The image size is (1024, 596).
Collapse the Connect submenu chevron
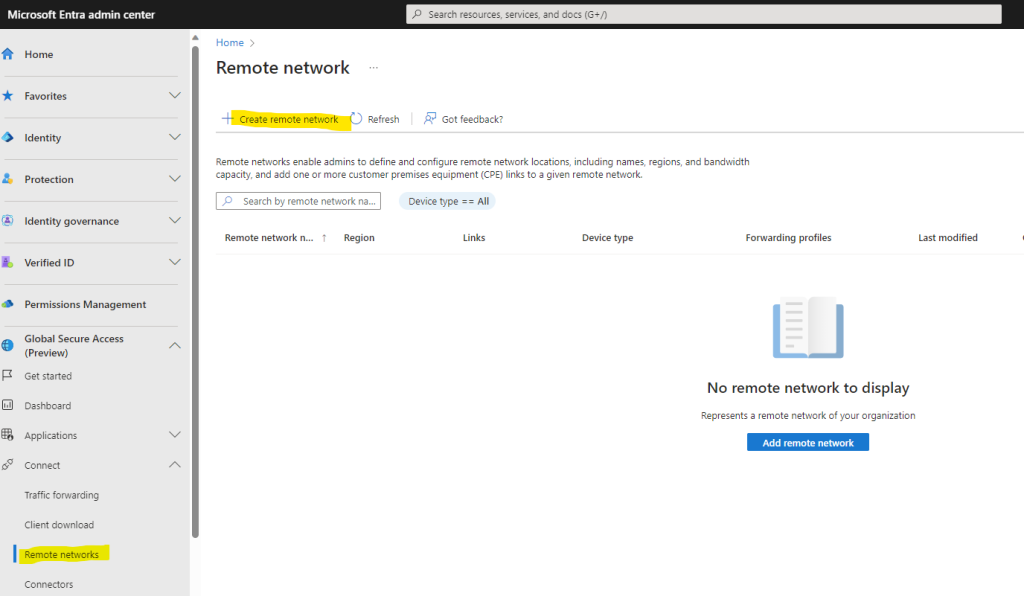[x=174, y=465]
